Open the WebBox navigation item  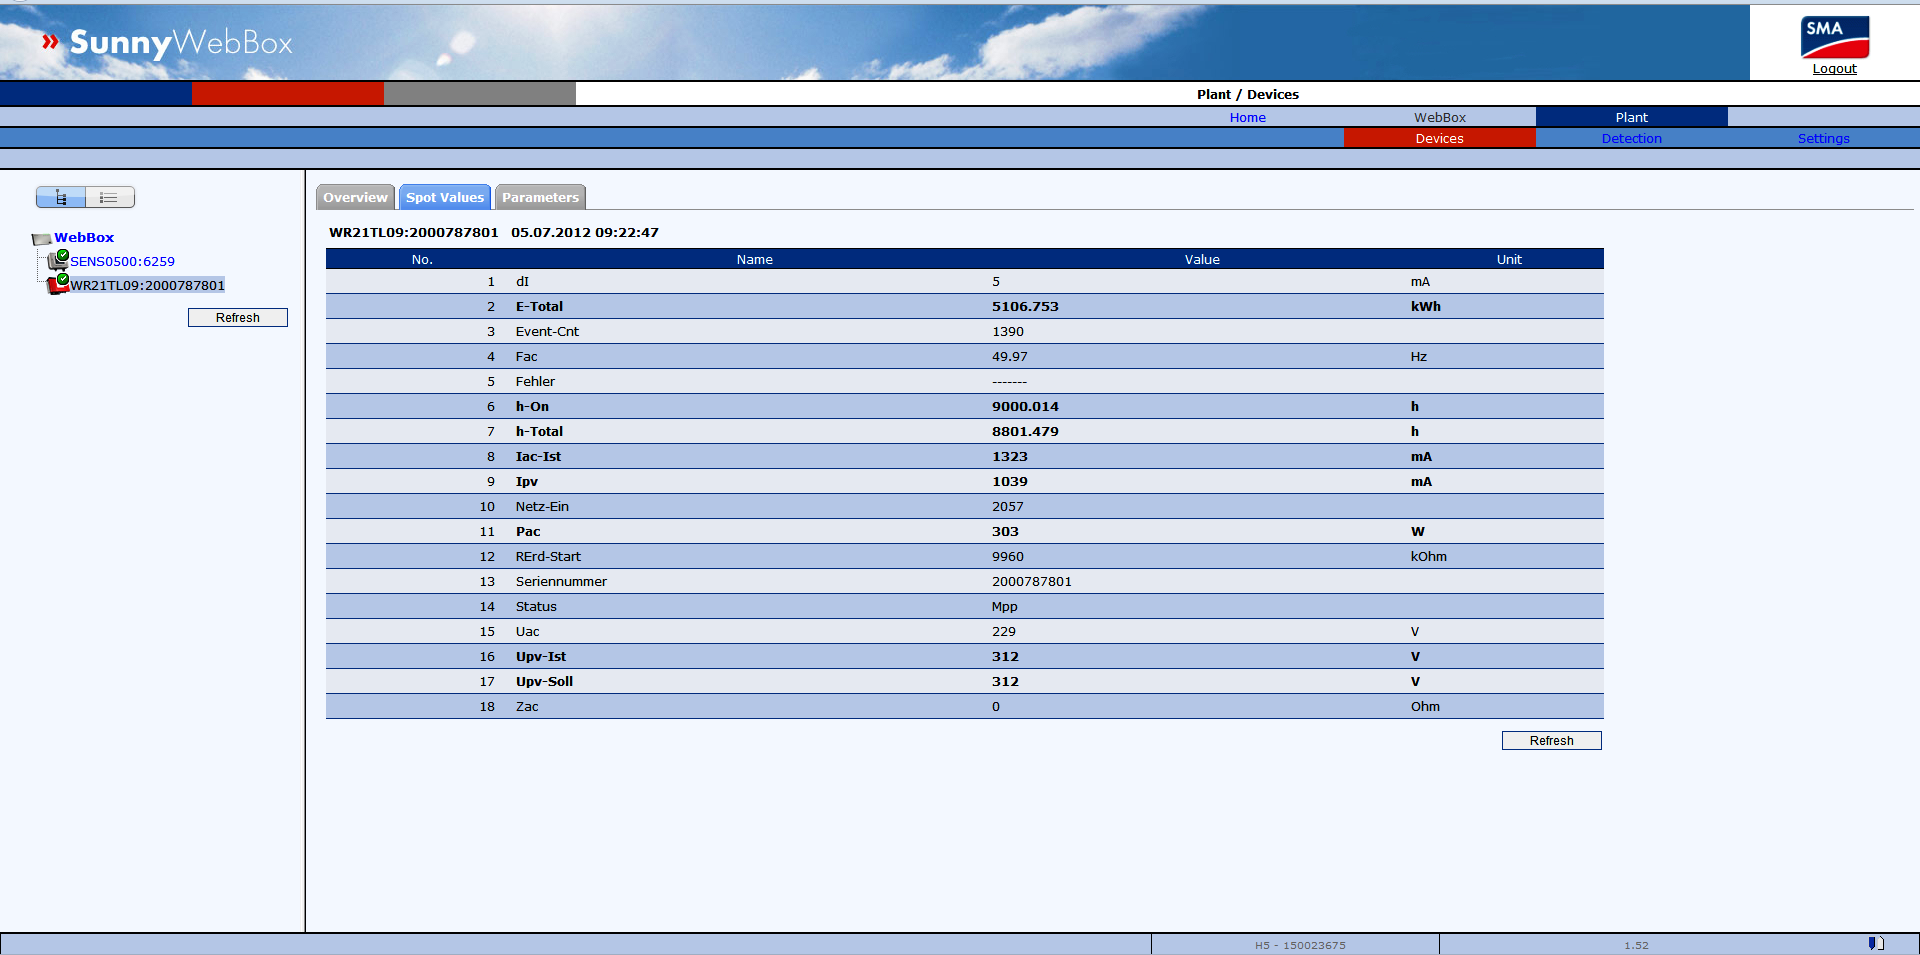[1440, 117]
